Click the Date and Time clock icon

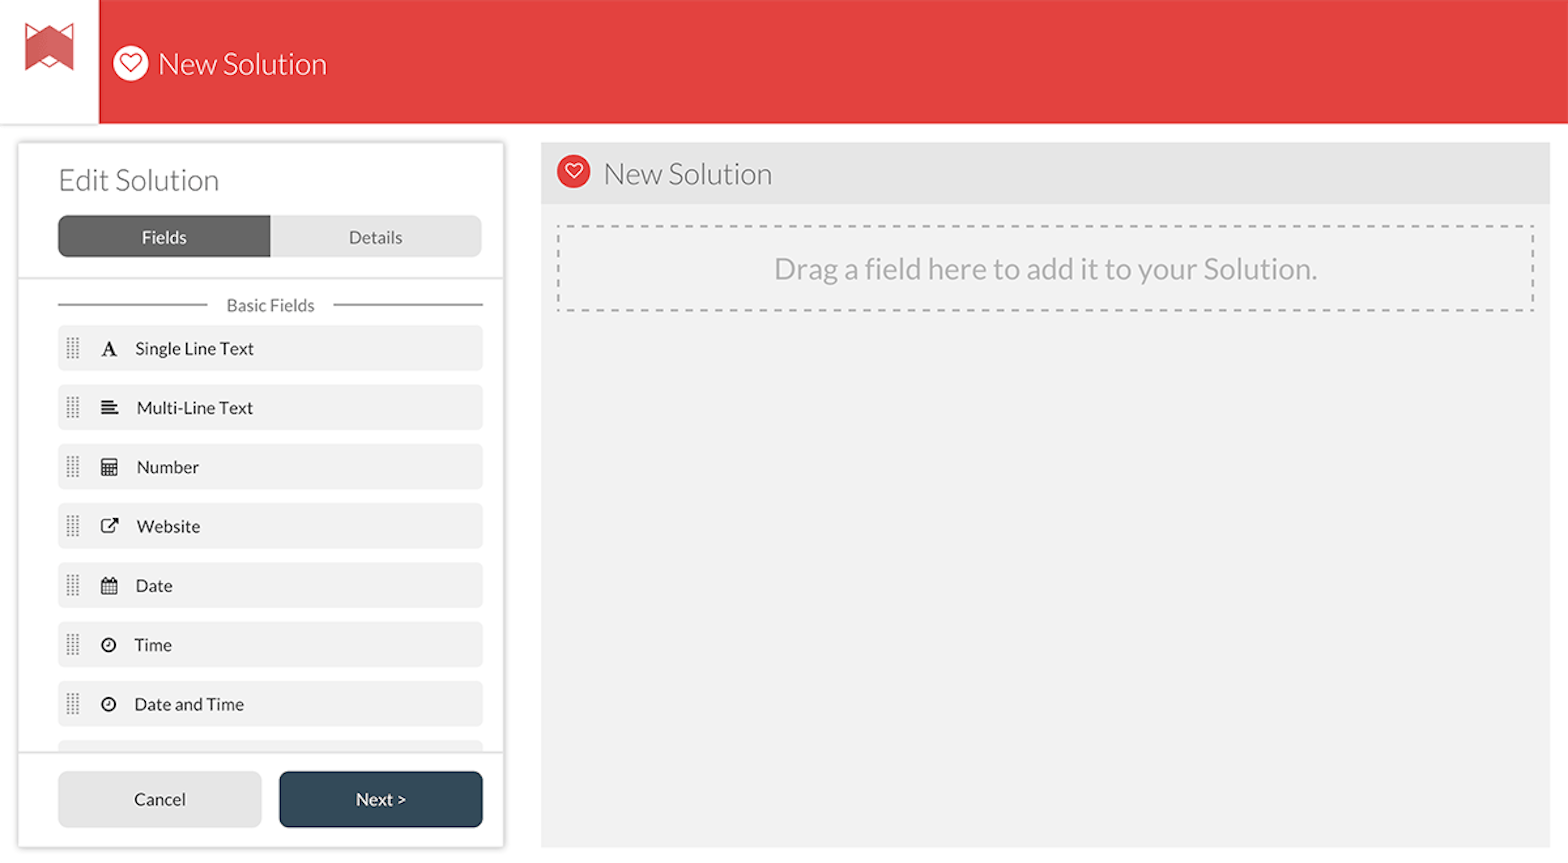tap(109, 704)
